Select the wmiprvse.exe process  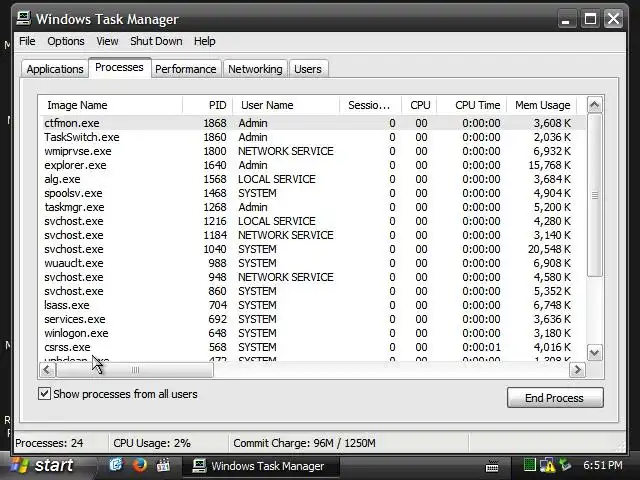point(313,151)
